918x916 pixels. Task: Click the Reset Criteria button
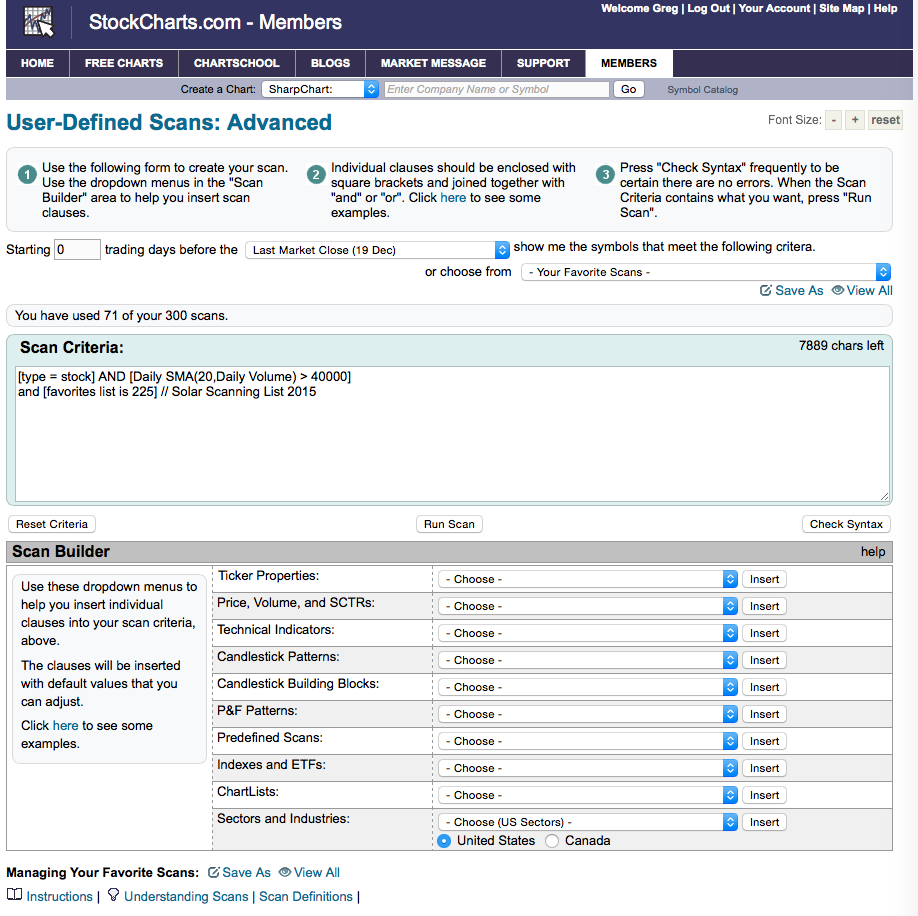(x=52, y=524)
